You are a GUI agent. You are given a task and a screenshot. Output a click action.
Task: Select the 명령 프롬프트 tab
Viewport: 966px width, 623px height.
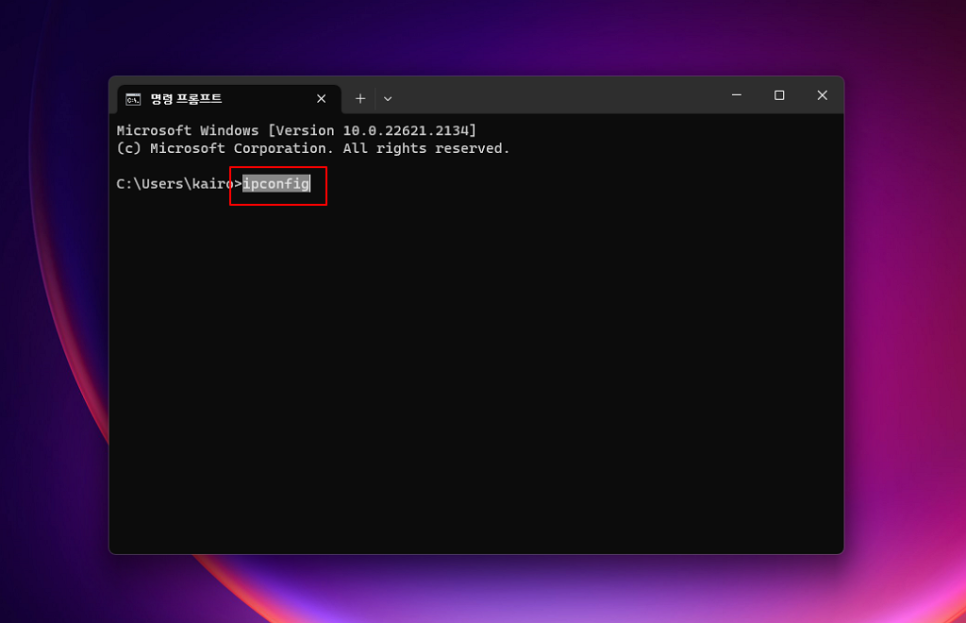(229, 99)
